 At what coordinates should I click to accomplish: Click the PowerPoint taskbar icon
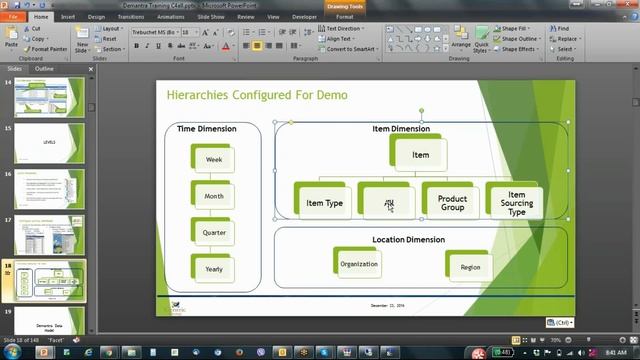coord(44,352)
